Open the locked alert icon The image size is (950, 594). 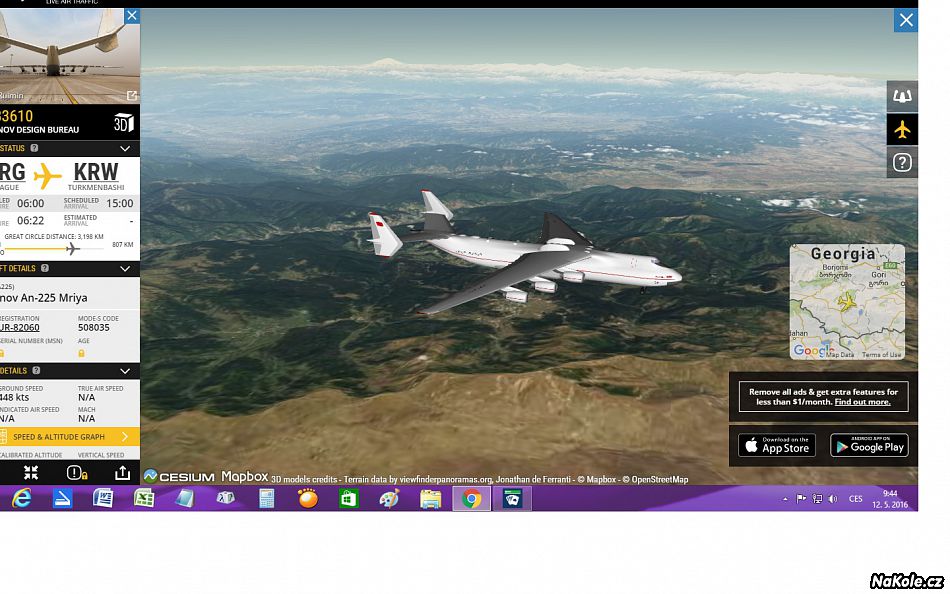[x=77, y=473]
